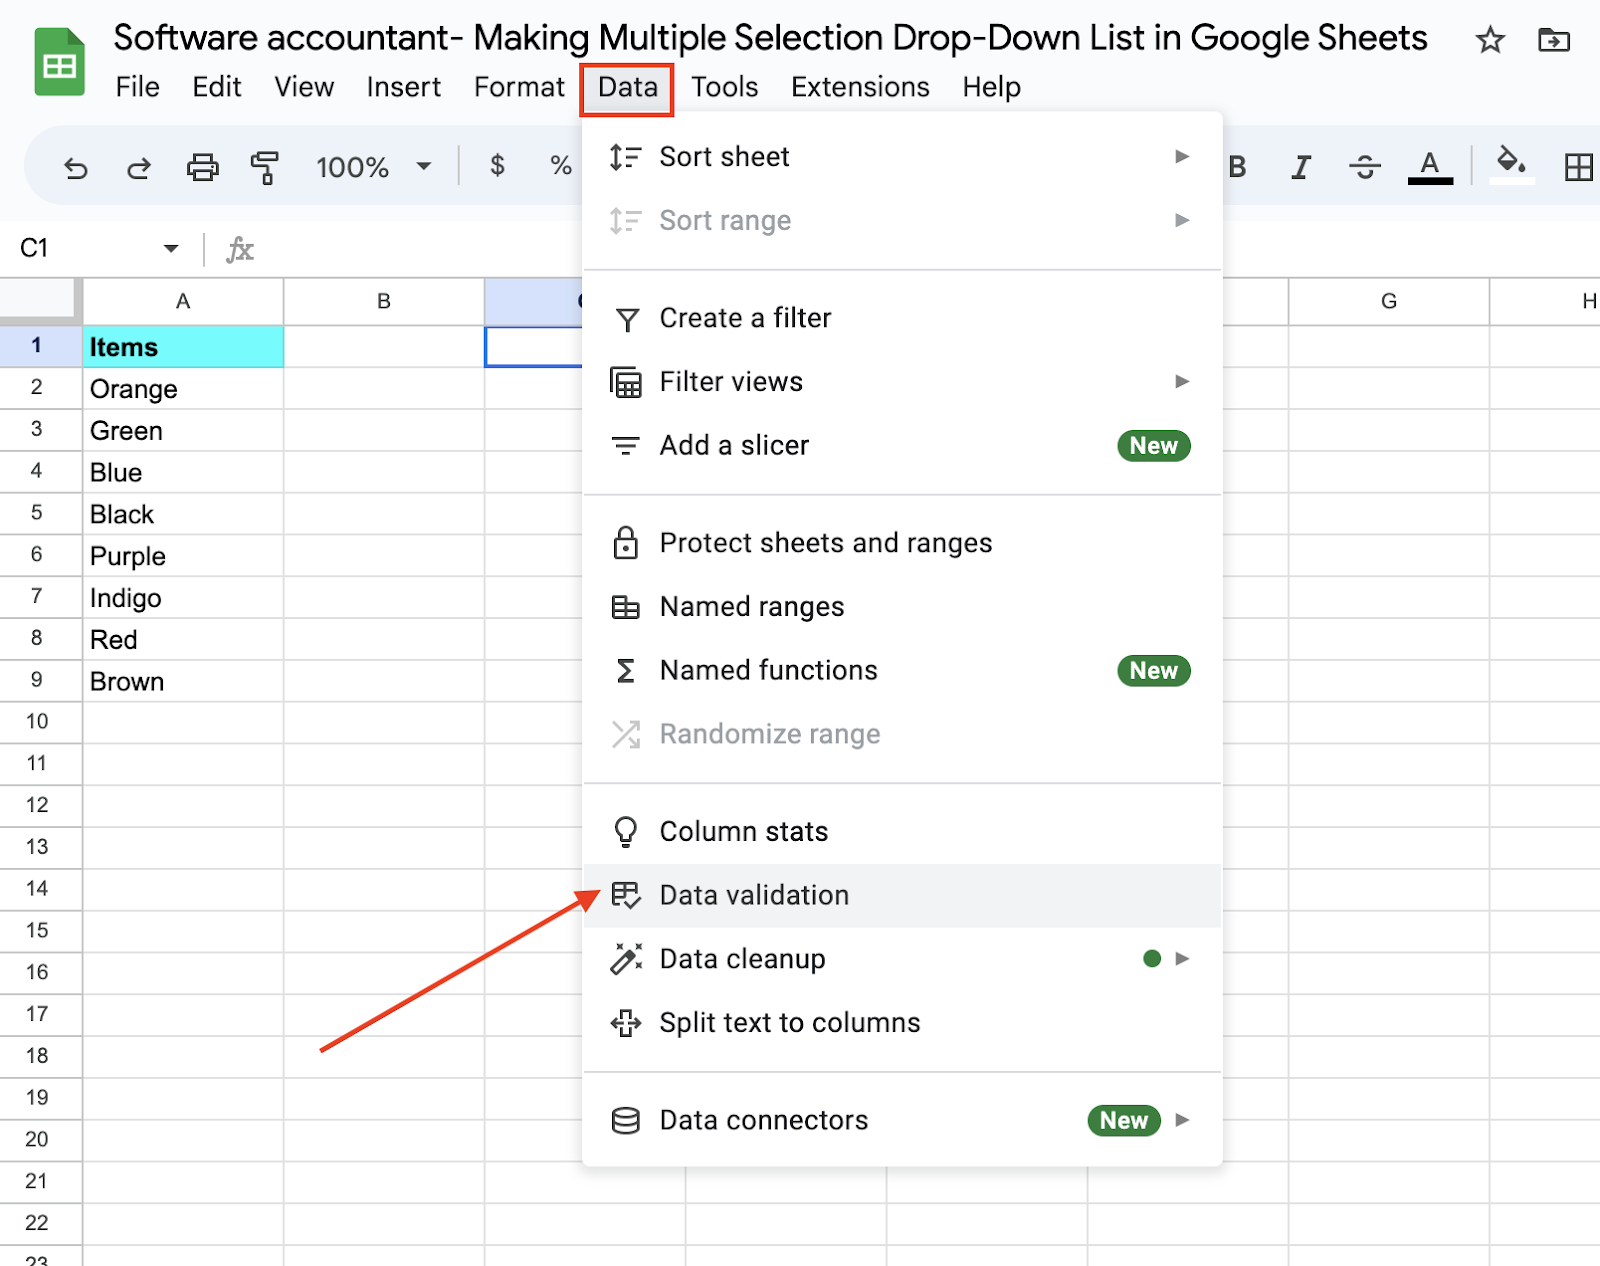Select Protect sheets and ranges
Image resolution: width=1600 pixels, height=1266 pixels.
(x=902, y=543)
